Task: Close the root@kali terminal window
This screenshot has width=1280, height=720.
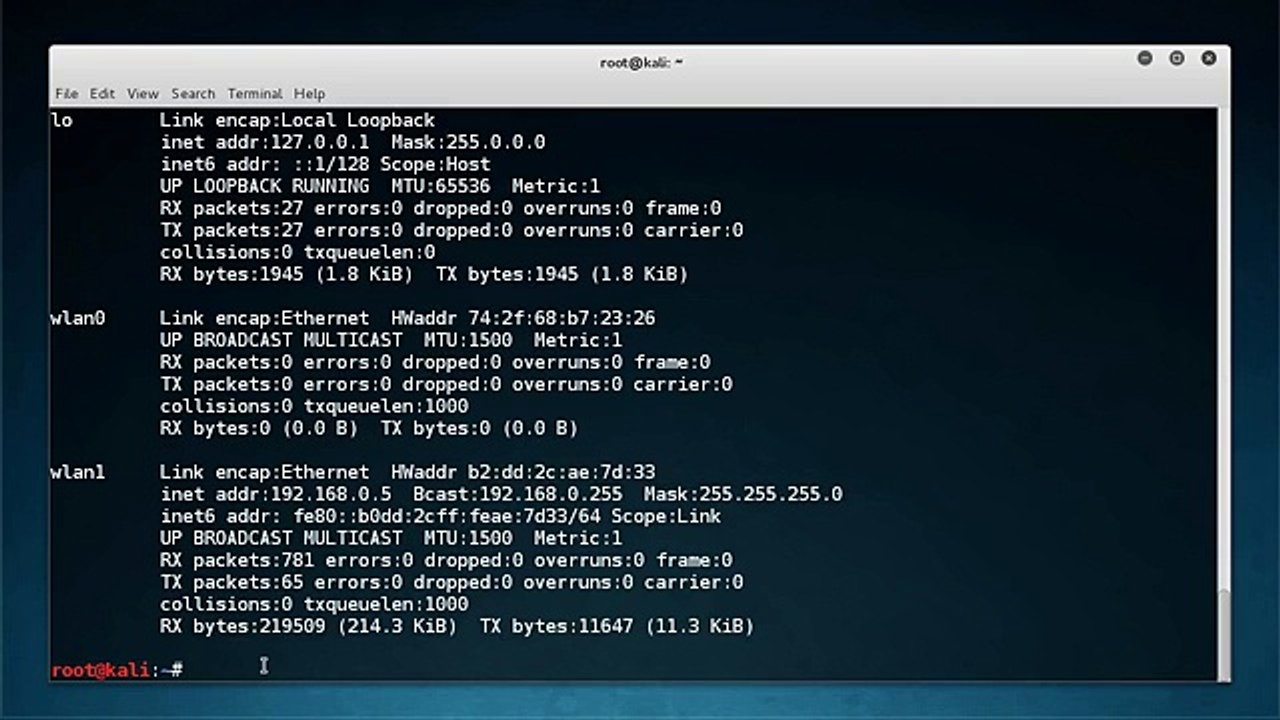Action: pyautogui.click(x=1209, y=59)
